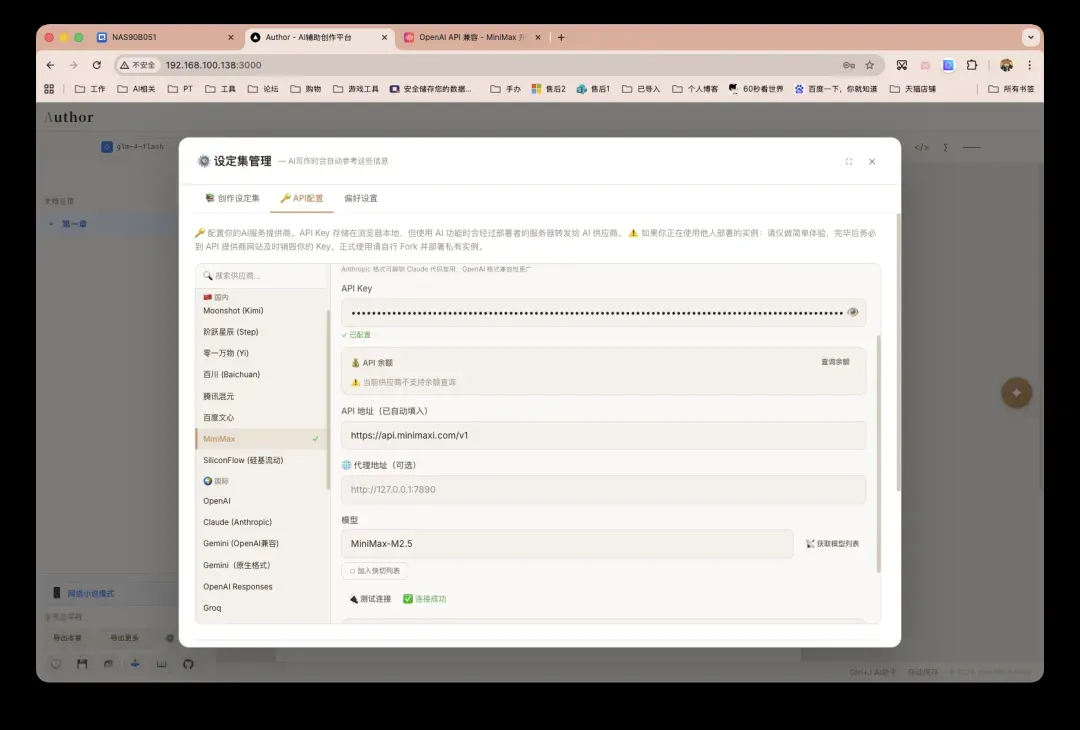1080x730 pixels.
Task: Bookmark this page with the star icon
Action: (x=870, y=65)
